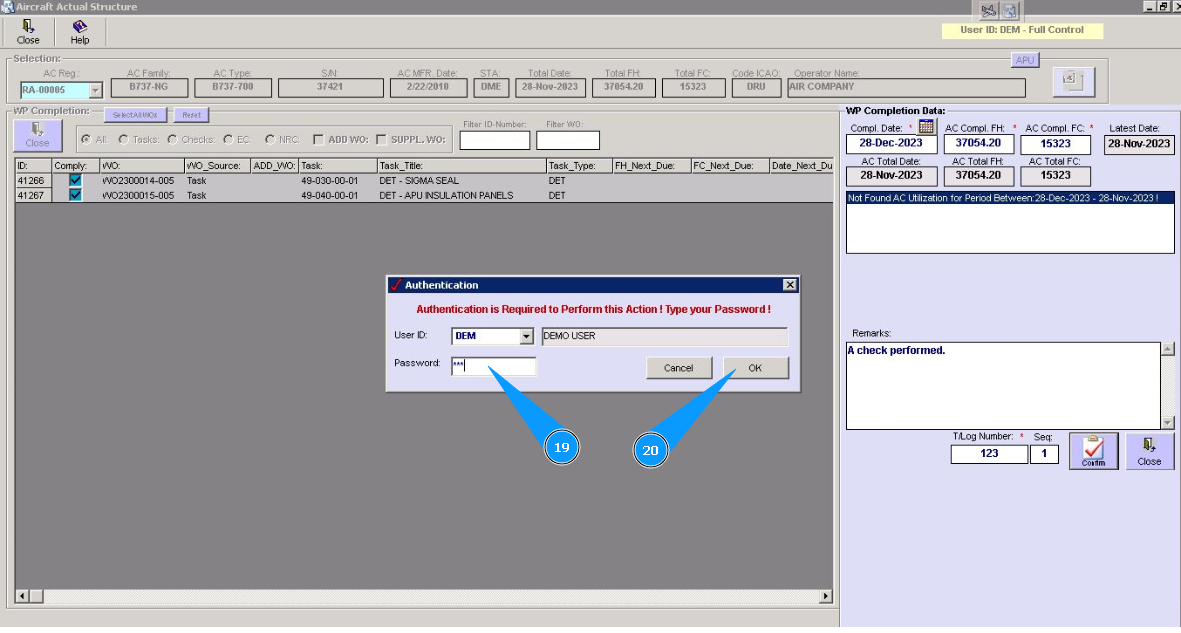Select the EC radio button
1181x633 pixels.
228,139
